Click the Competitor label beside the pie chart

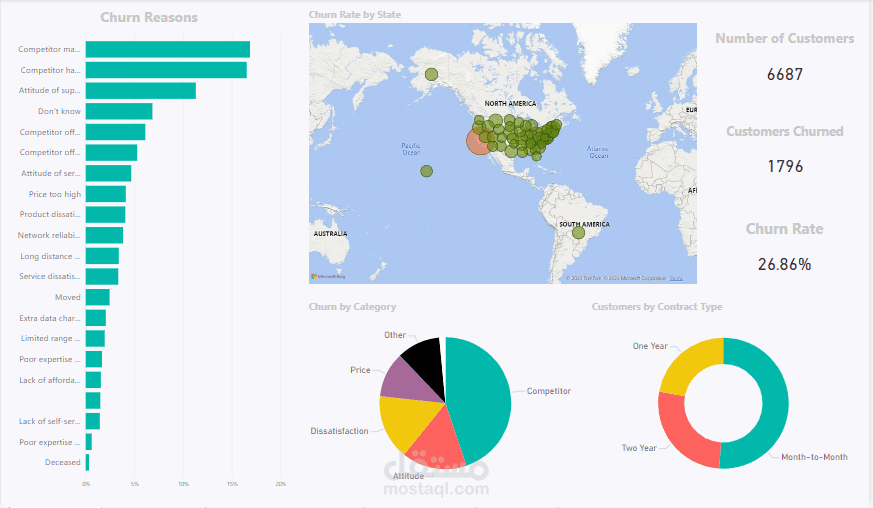pos(548,391)
